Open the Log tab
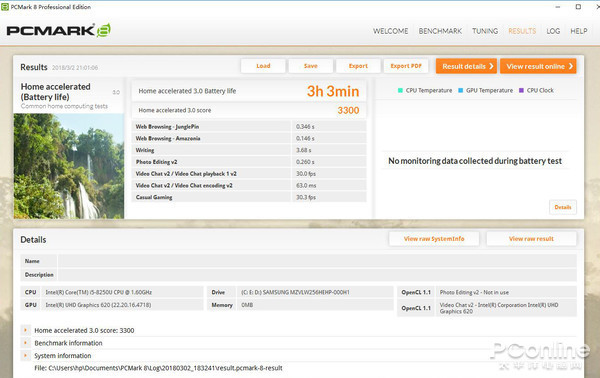The image size is (600, 378). [553, 31]
